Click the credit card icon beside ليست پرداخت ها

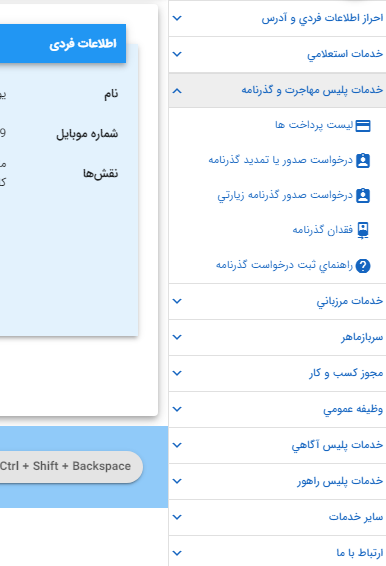pyautogui.click(x=363, y=126)
